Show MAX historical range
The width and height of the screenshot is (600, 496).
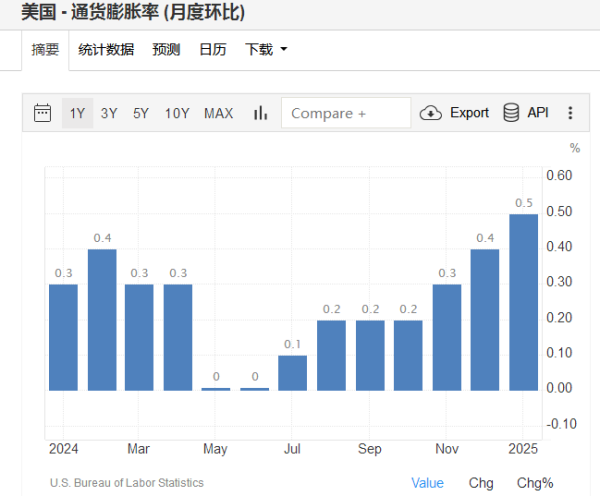218,113
